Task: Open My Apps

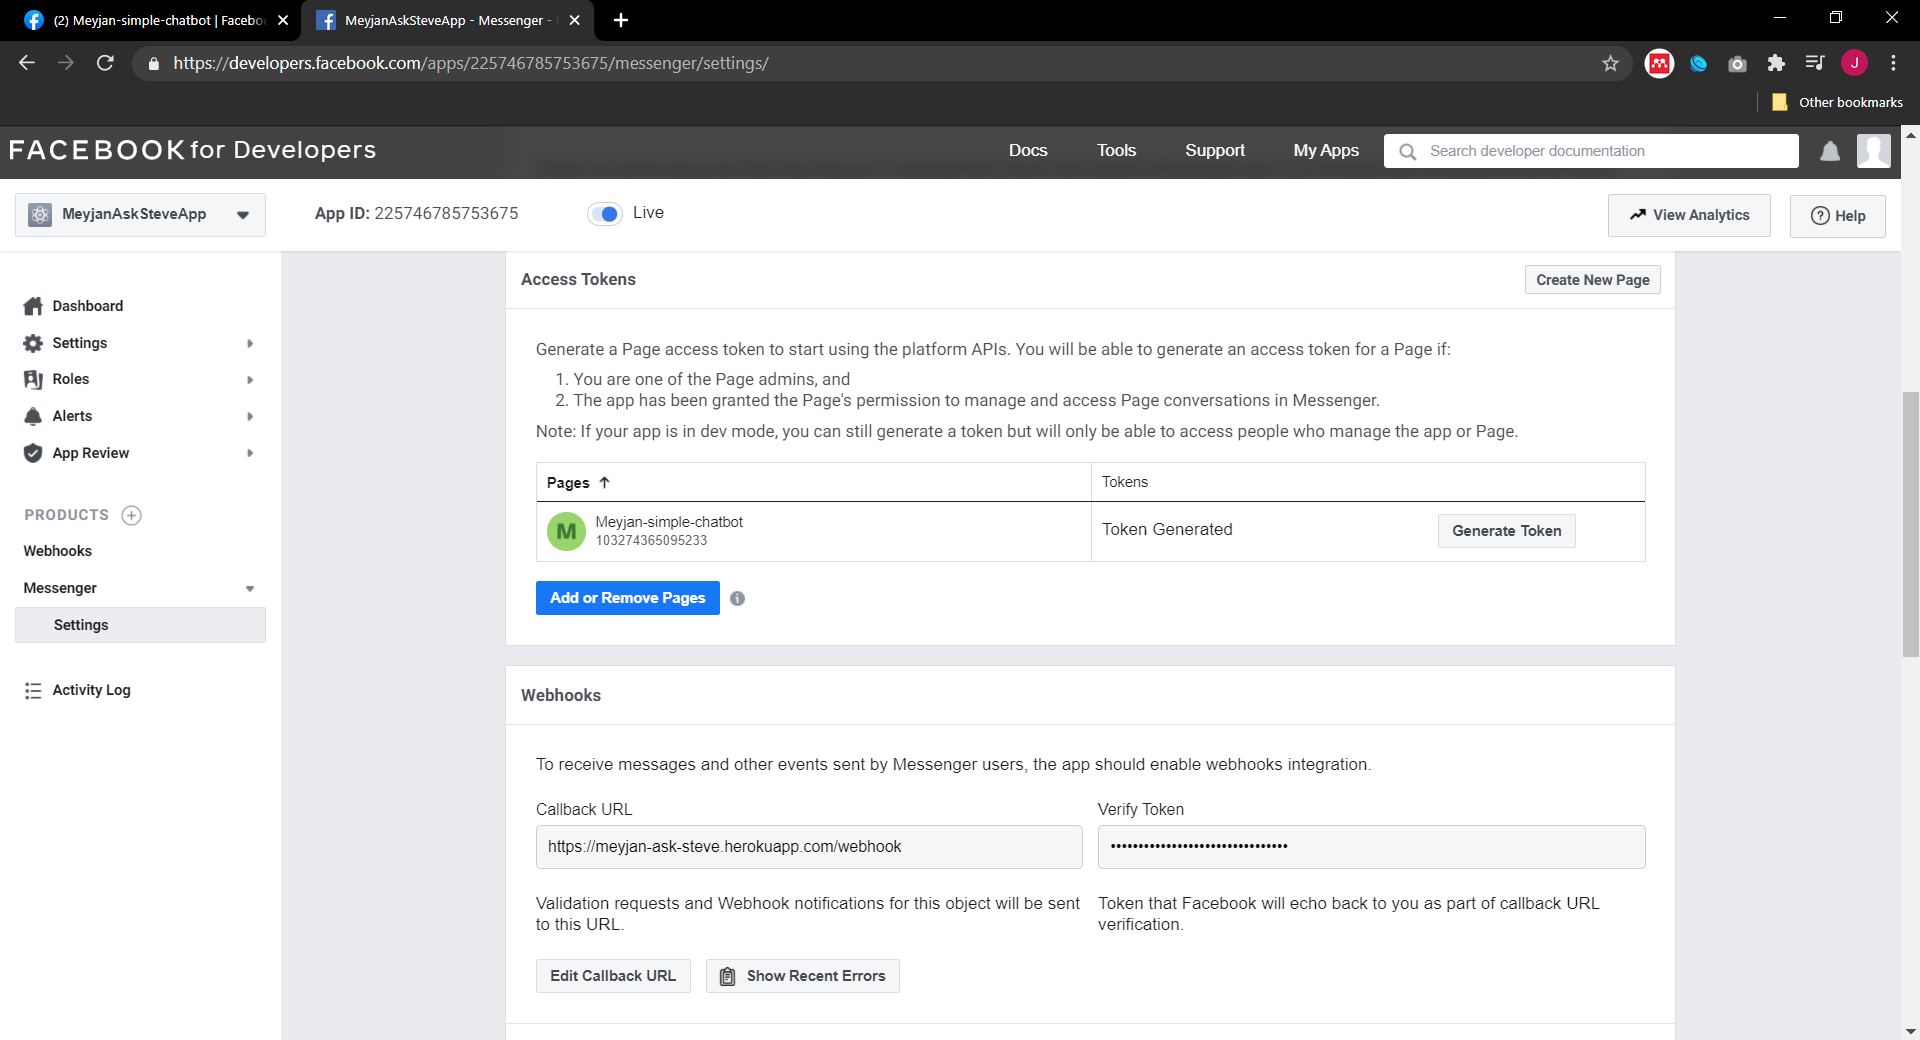Action: [1326, 150]
